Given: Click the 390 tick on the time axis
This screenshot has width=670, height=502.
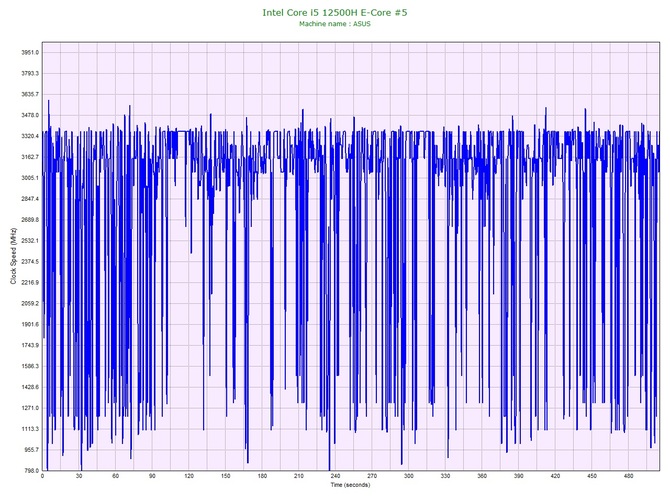Looking at the screenshot, I should click(519, 476).
